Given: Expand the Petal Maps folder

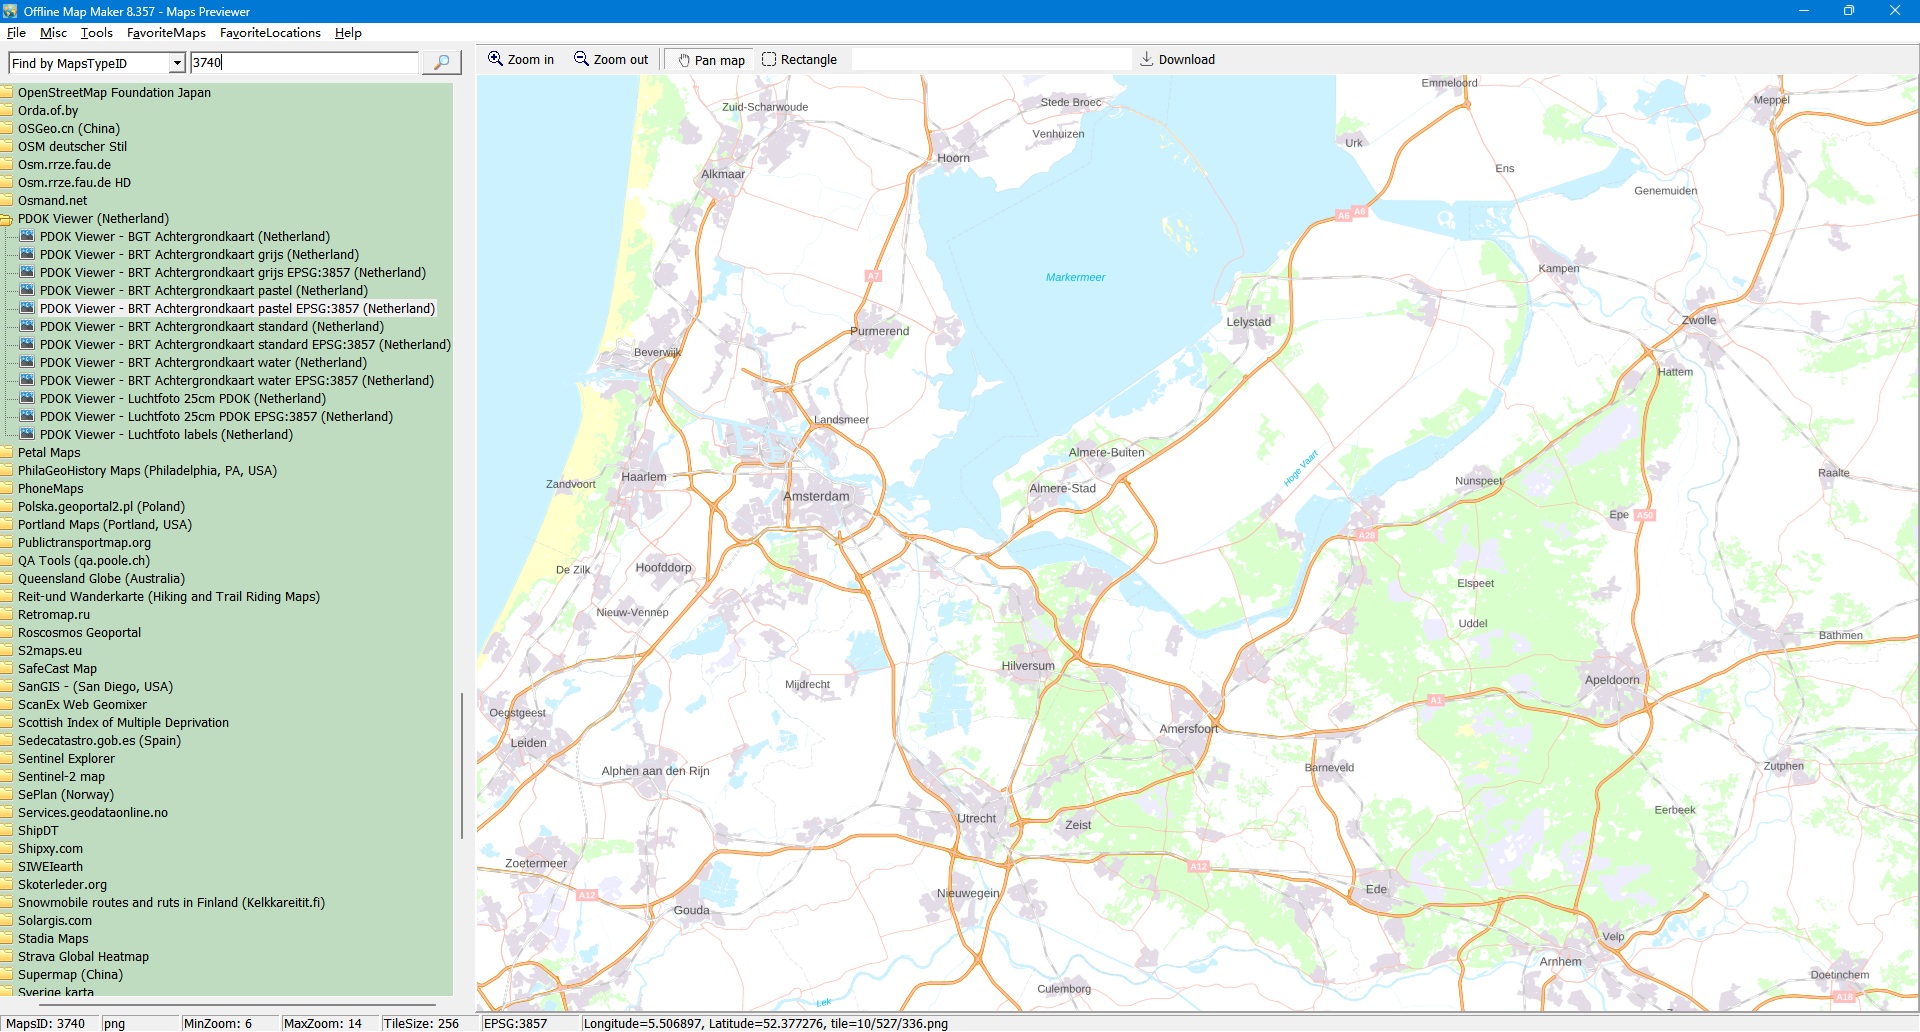Looking at the screenshot, I should 6,453.
